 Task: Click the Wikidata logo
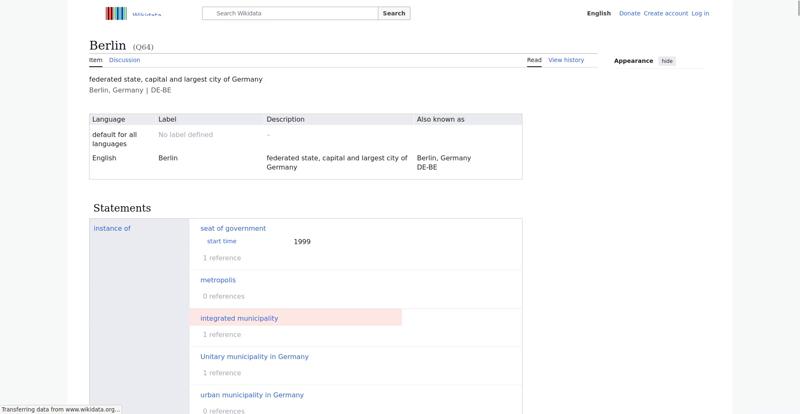[x=133, y=13]
